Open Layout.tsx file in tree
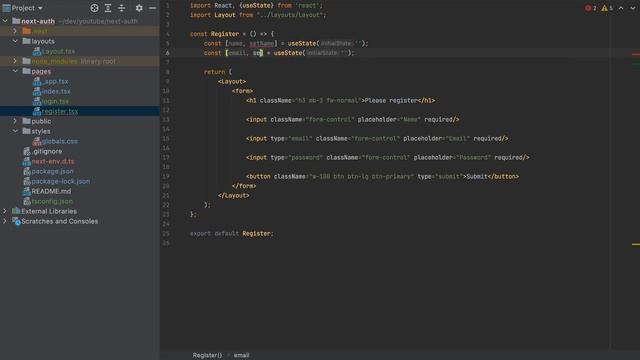 pyautogui.click(x=58, y=51)
